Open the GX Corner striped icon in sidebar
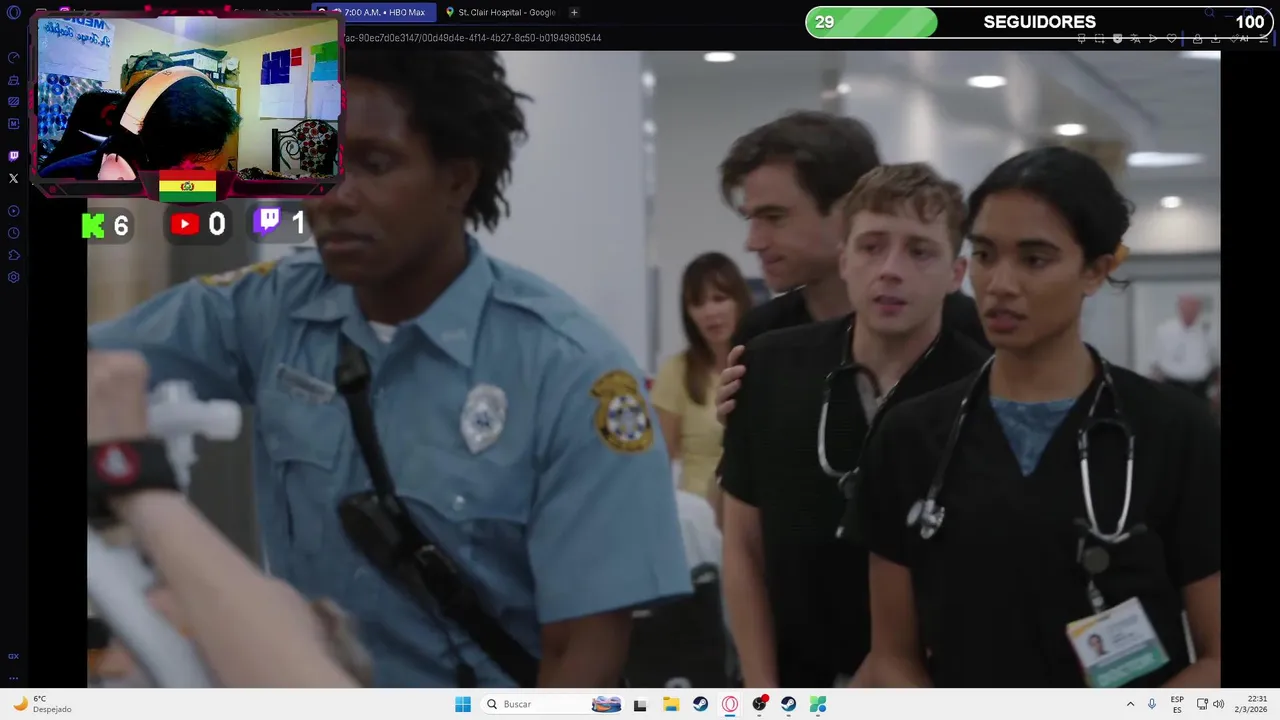The image size is (1280, 720). pos(13,102)
